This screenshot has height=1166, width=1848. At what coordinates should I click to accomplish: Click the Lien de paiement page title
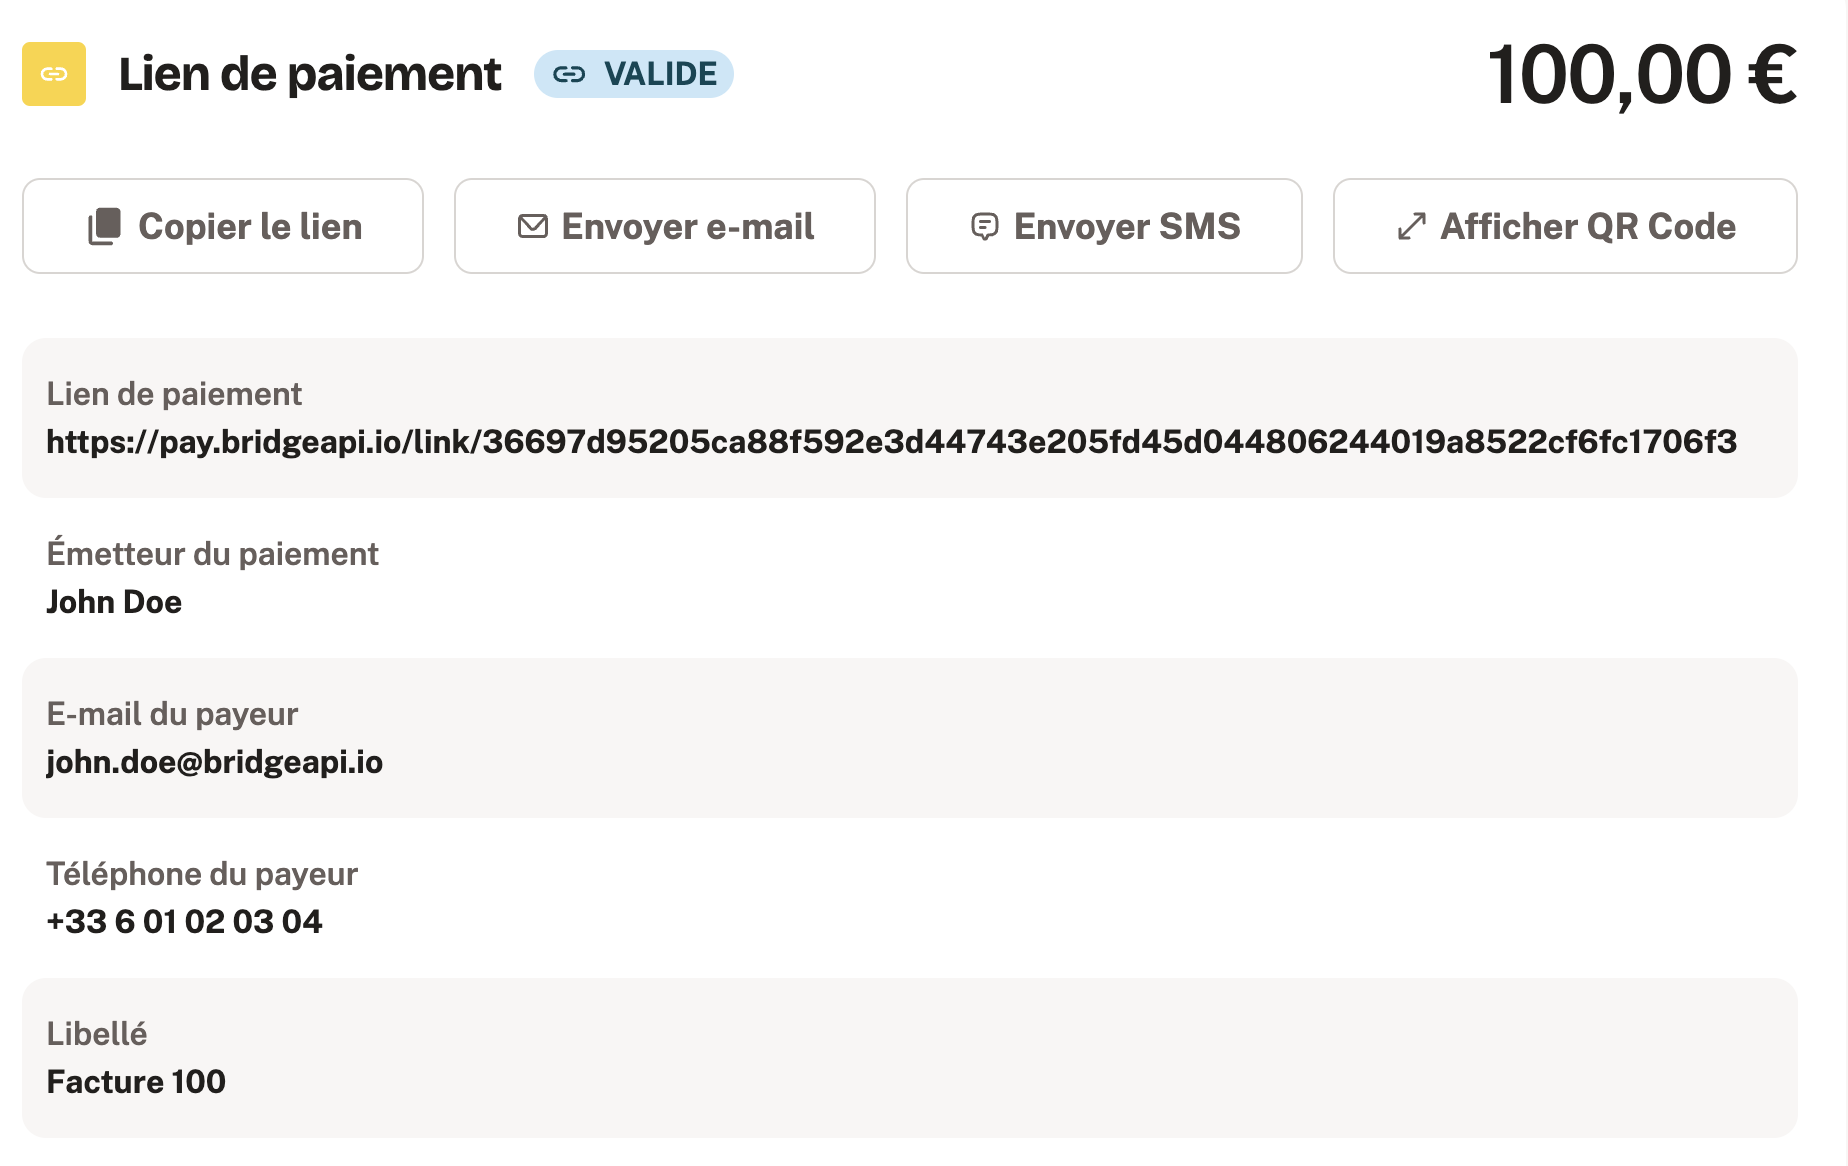[310, 74]
